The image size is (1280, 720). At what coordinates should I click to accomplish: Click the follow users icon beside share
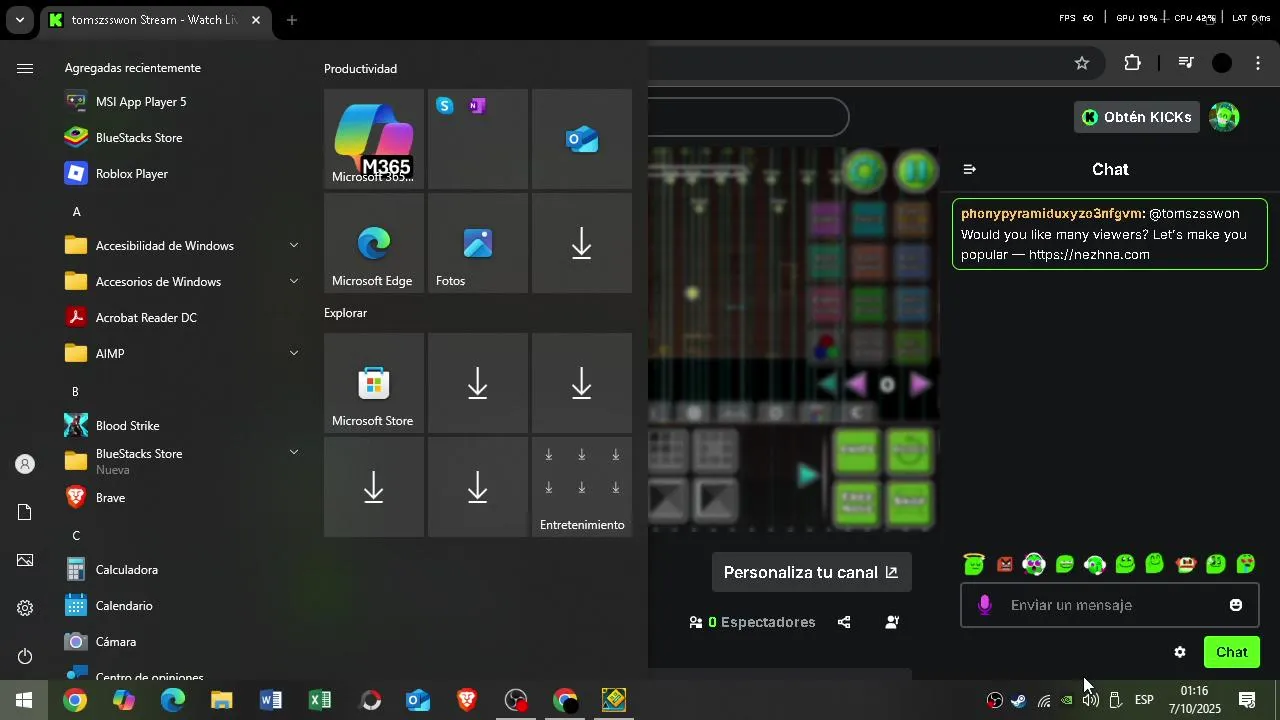[x=892, y=622]
